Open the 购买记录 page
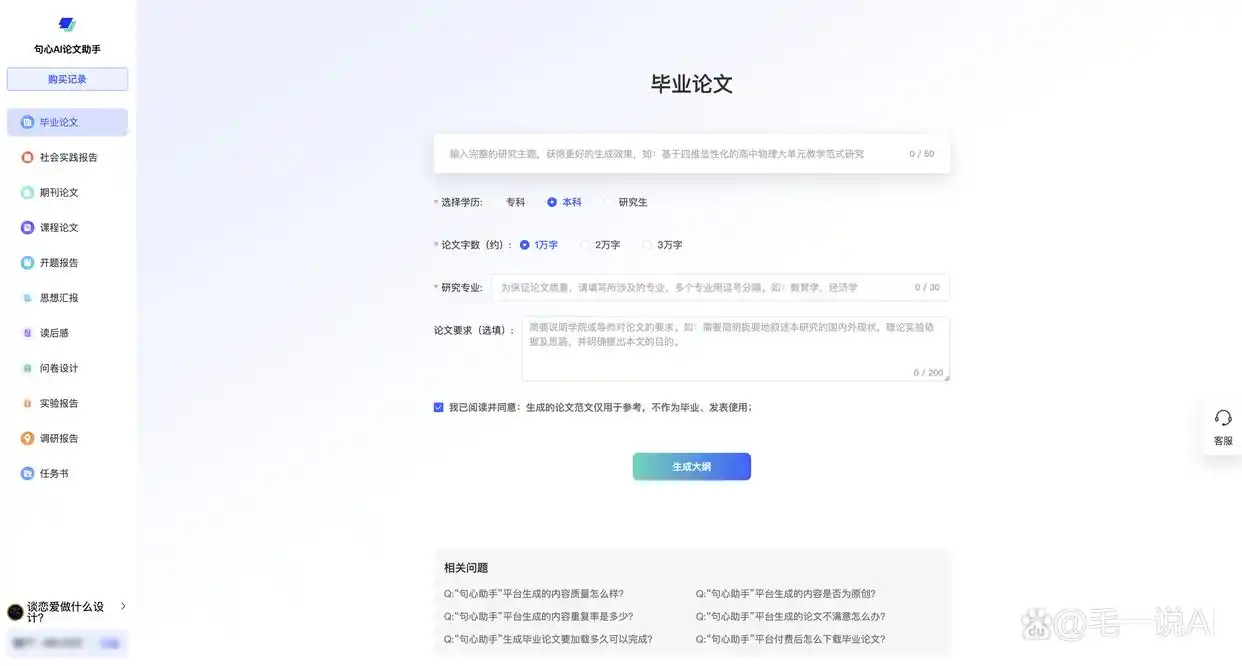1242x666 pixels. 67,79
